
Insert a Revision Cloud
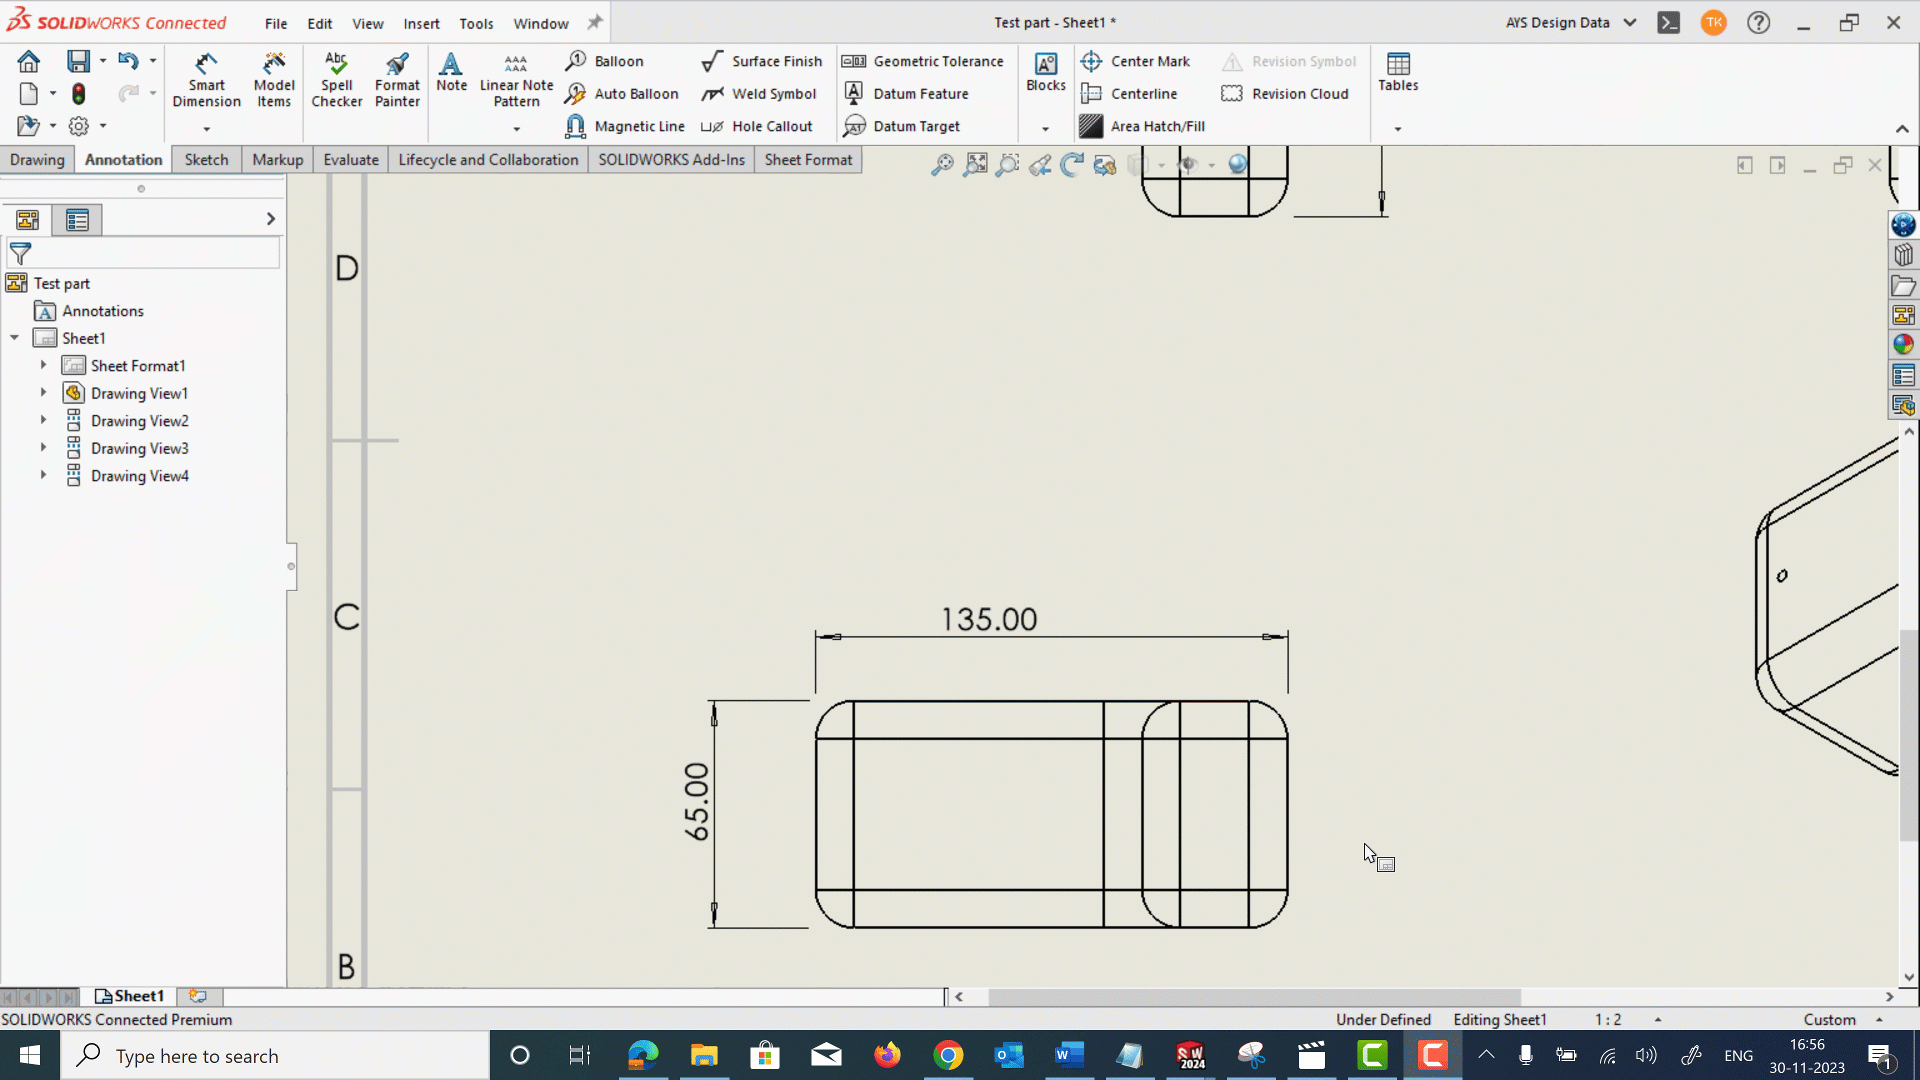tap(1285, 94)
